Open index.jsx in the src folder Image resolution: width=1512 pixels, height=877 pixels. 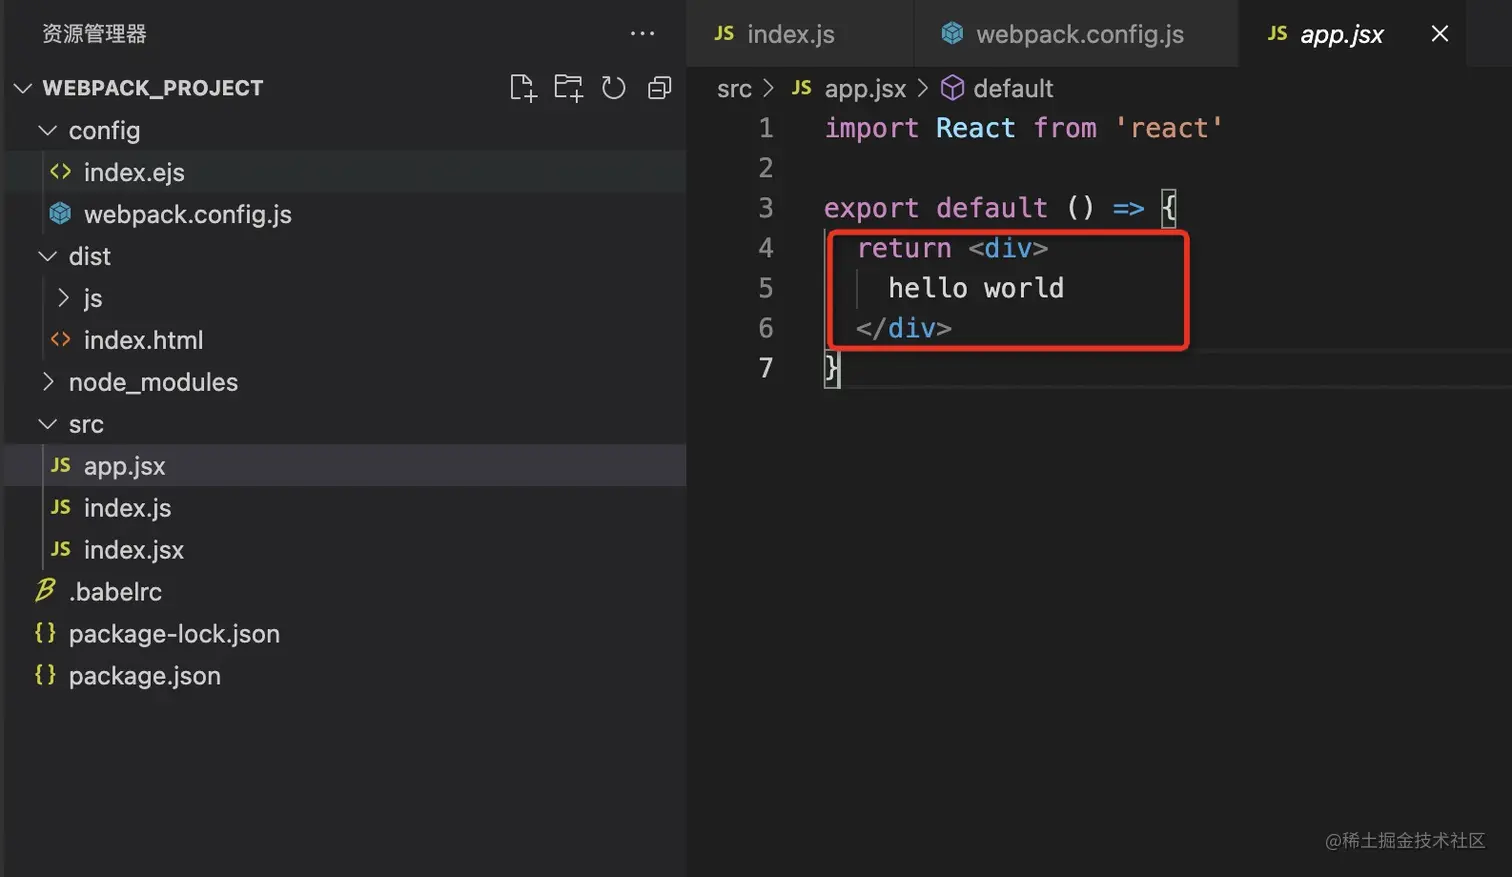click(345, 550)
